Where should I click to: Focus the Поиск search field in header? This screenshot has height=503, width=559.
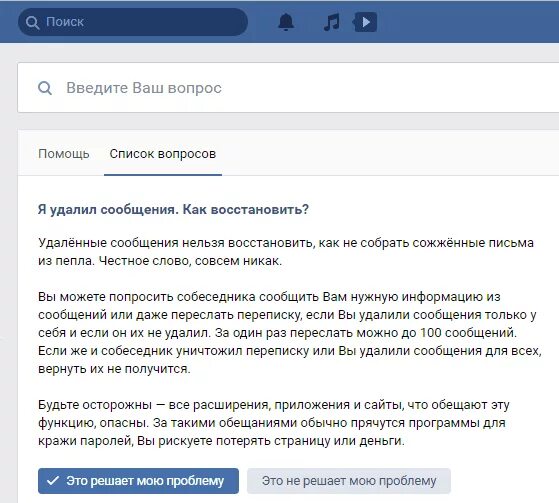[x=133, y=22]
